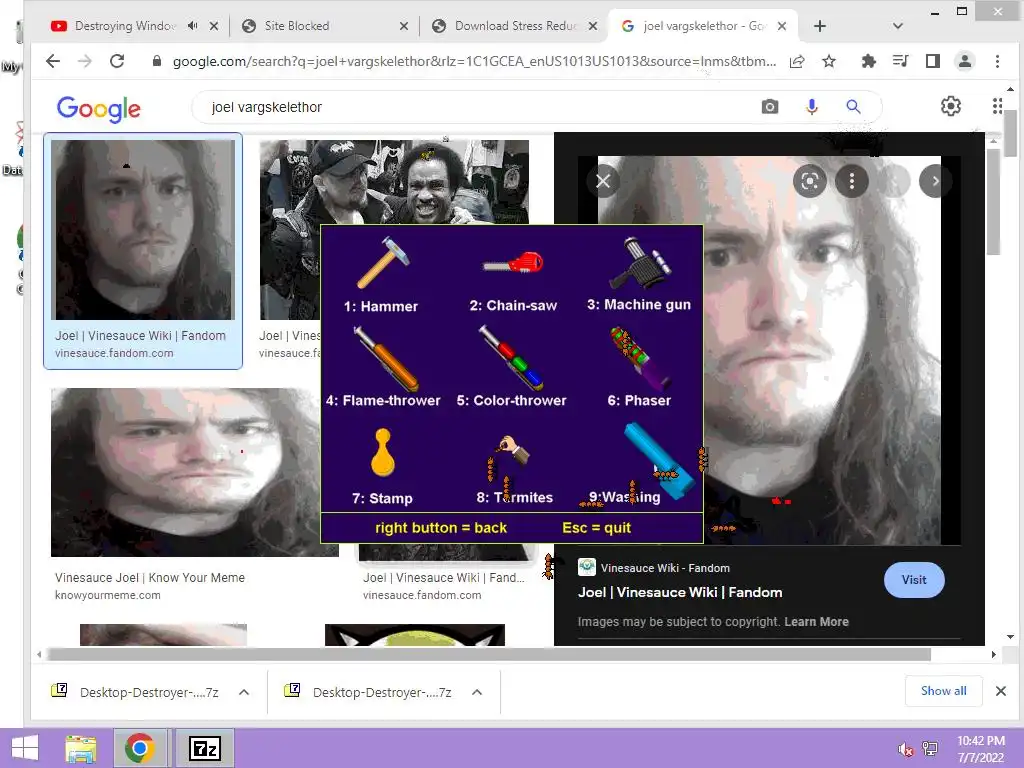Open Vinesauce Joel Know Your Meme result

click(x=150, y=577)
